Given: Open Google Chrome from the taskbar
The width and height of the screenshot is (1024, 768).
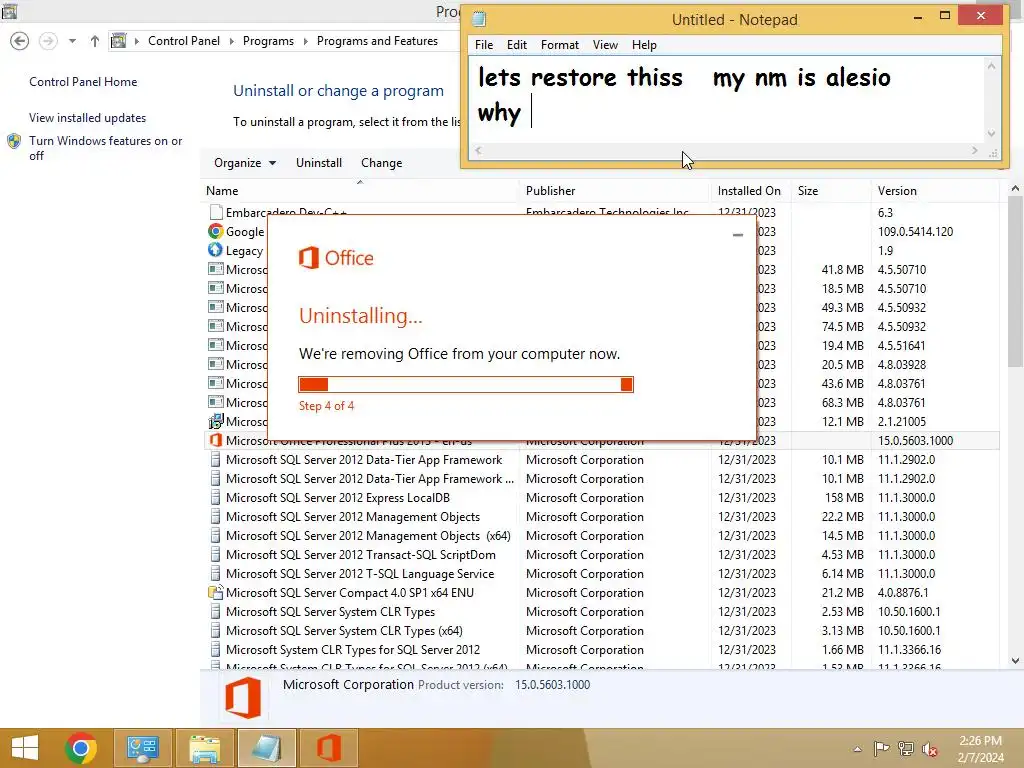Looking at the screenshot, I should (81, 748).
